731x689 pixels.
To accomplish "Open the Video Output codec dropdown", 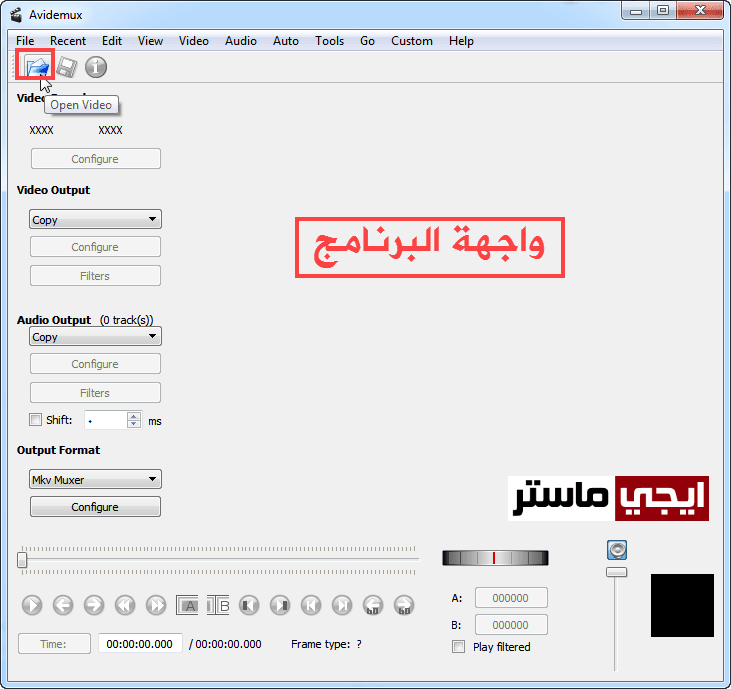I will point(95,219).
